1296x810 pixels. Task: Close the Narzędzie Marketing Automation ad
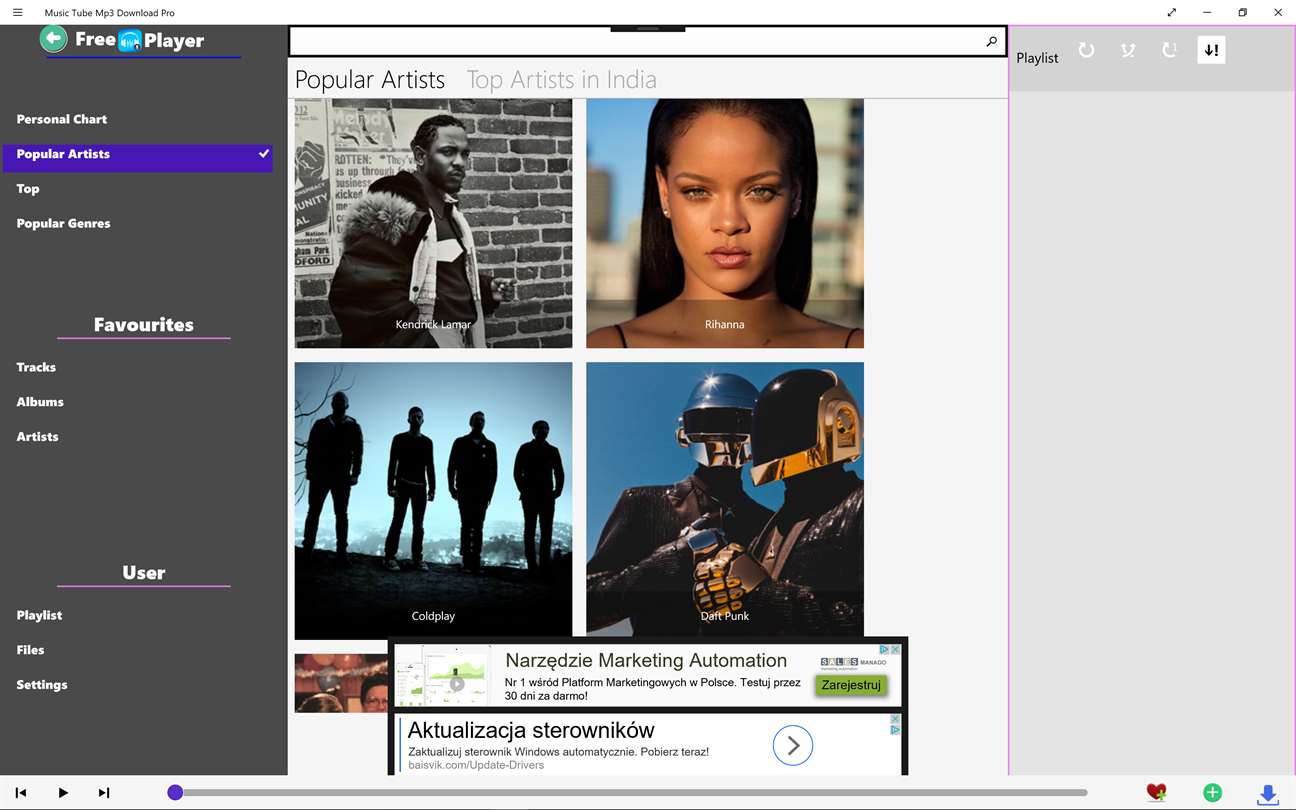[896, 650]
